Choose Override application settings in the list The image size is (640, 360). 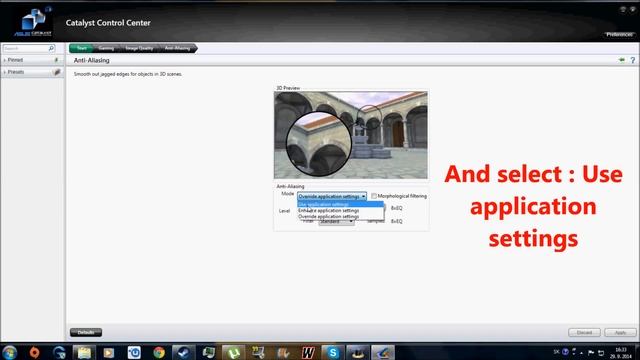[x=340, y=216]
